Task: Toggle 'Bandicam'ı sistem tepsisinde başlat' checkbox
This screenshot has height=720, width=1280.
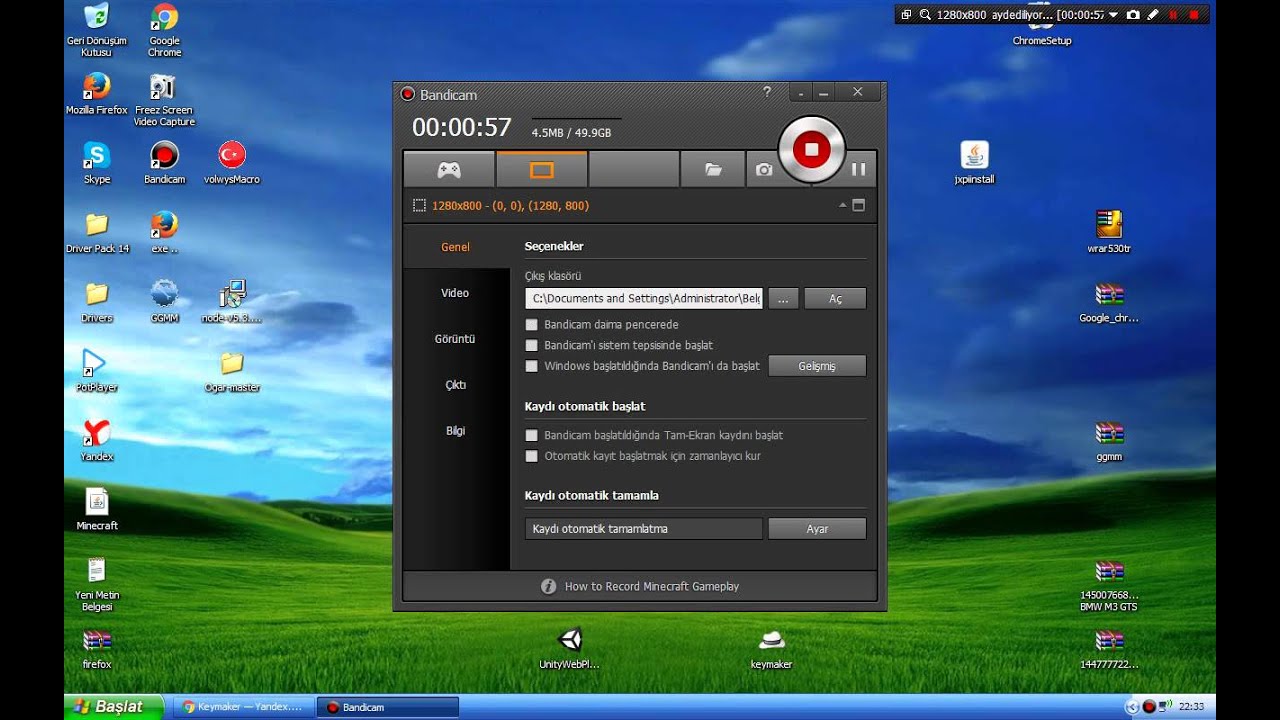Action: click(532, 345)
